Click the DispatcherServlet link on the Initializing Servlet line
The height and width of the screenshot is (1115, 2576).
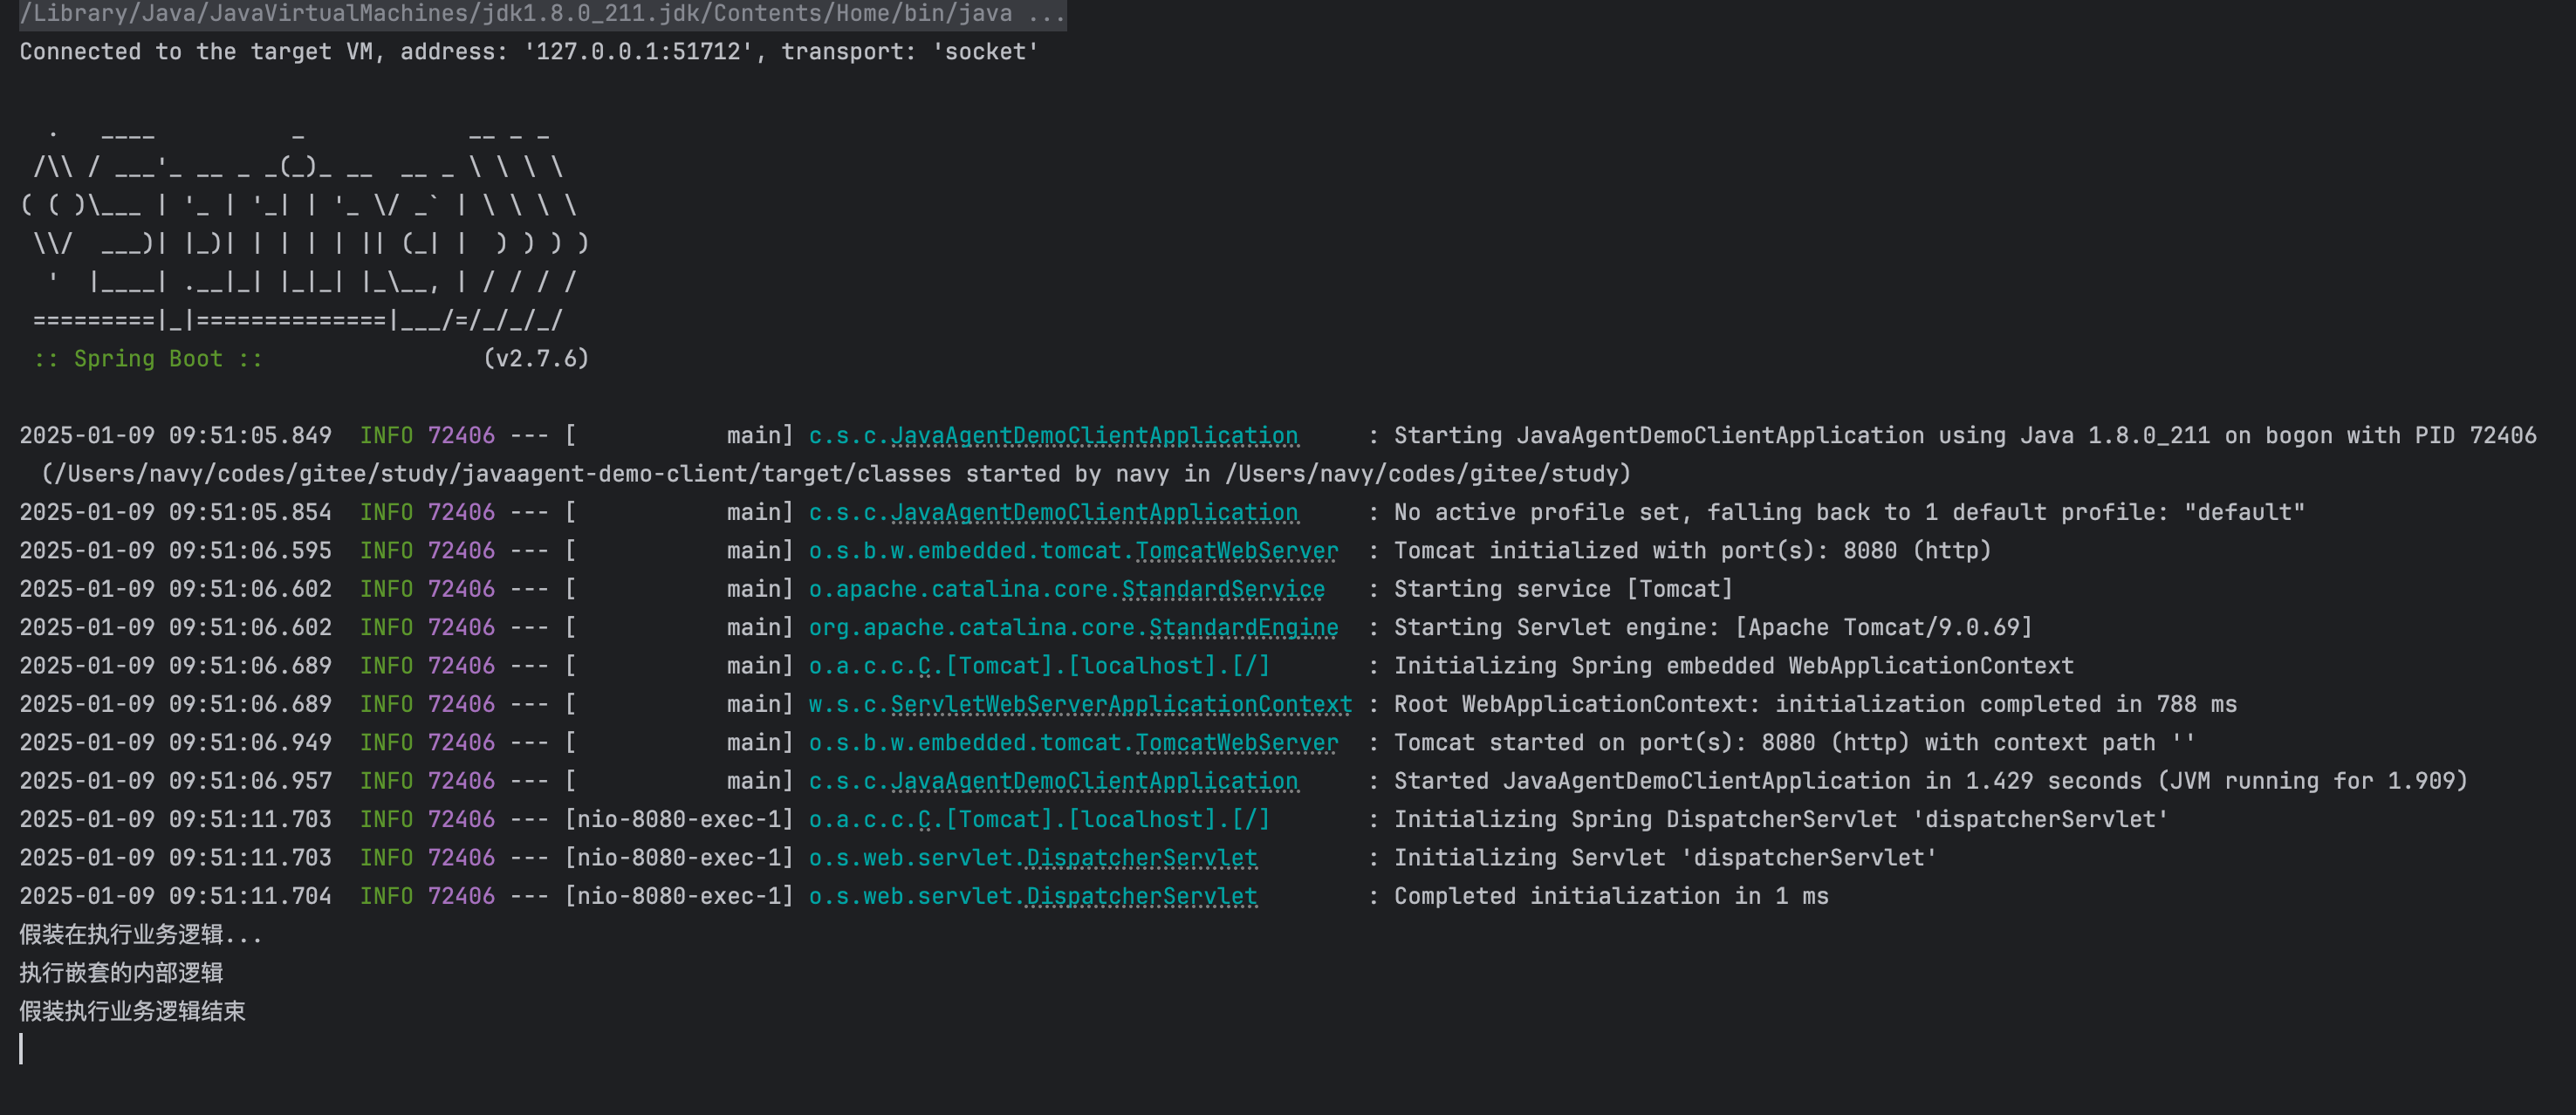pos(1142,858)
